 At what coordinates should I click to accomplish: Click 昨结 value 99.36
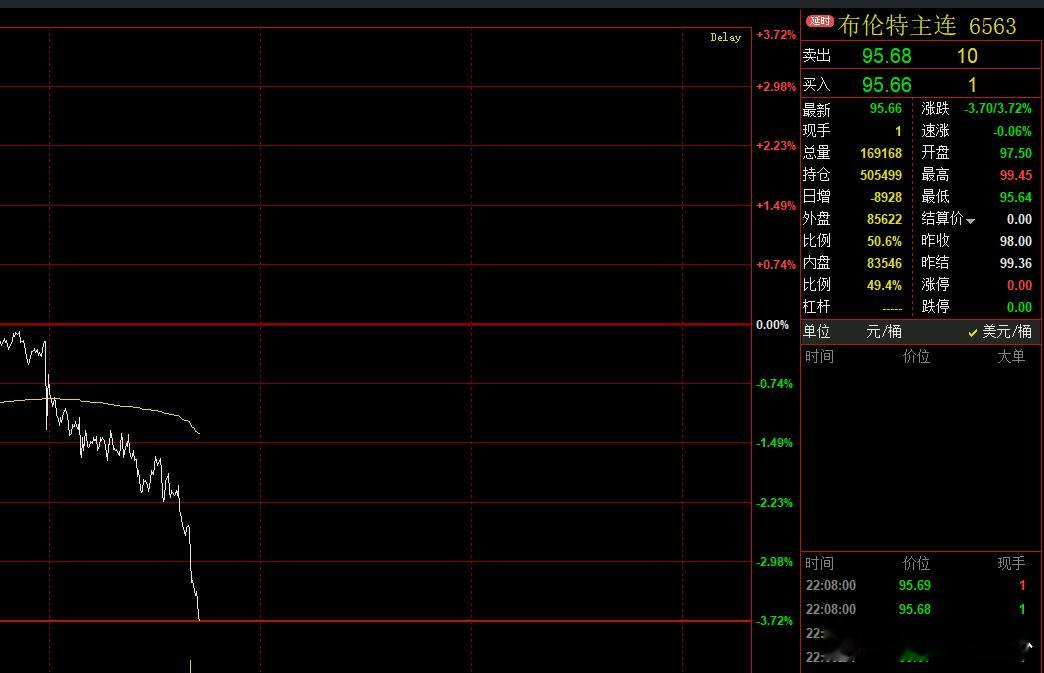click(1015, 263)
